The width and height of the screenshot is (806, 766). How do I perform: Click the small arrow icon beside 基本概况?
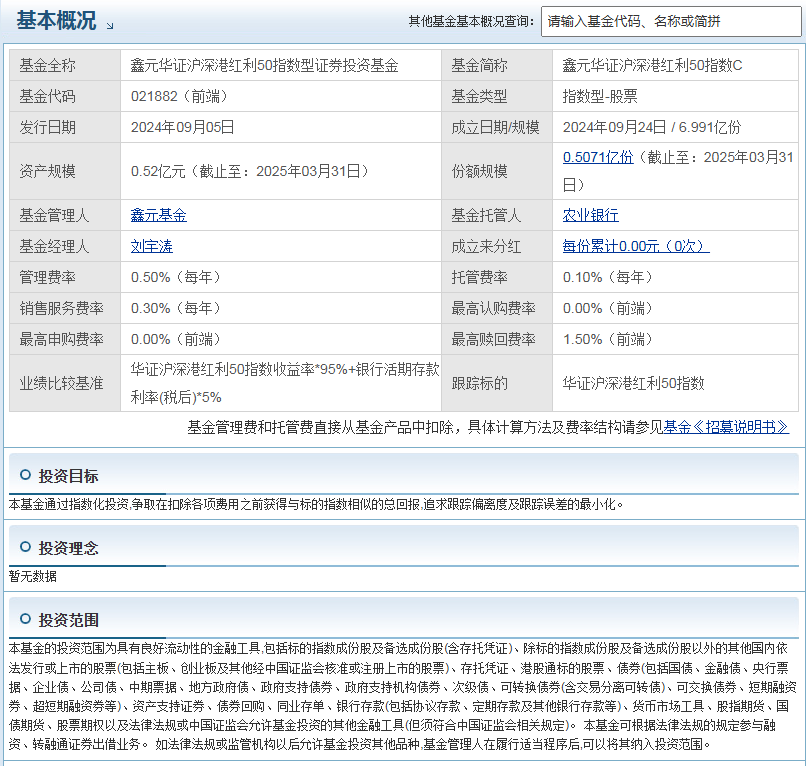110,25
